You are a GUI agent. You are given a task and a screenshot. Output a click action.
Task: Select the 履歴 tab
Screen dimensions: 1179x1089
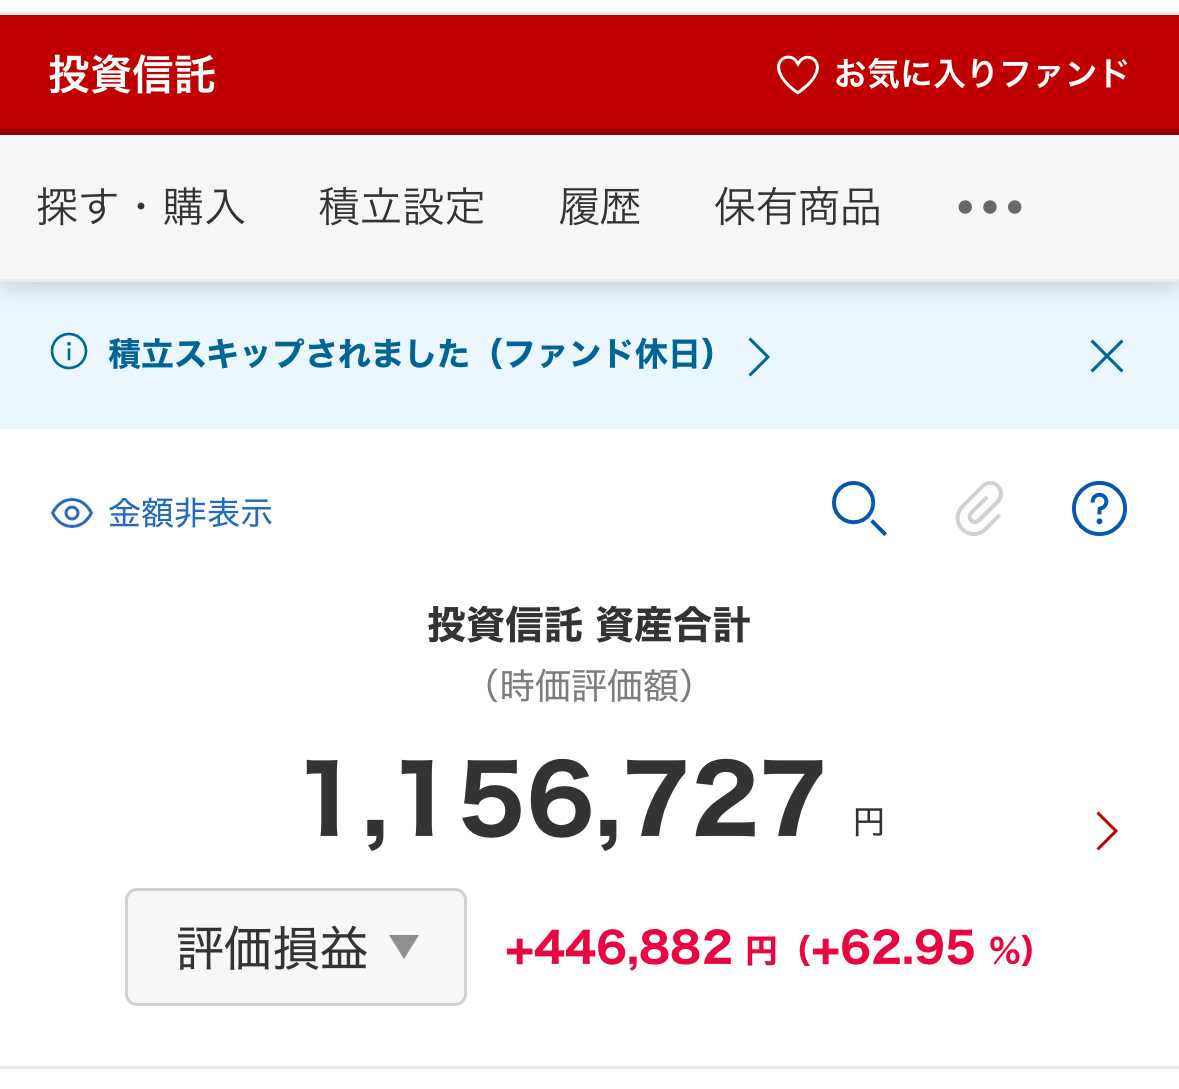click(x=599, y=208)
